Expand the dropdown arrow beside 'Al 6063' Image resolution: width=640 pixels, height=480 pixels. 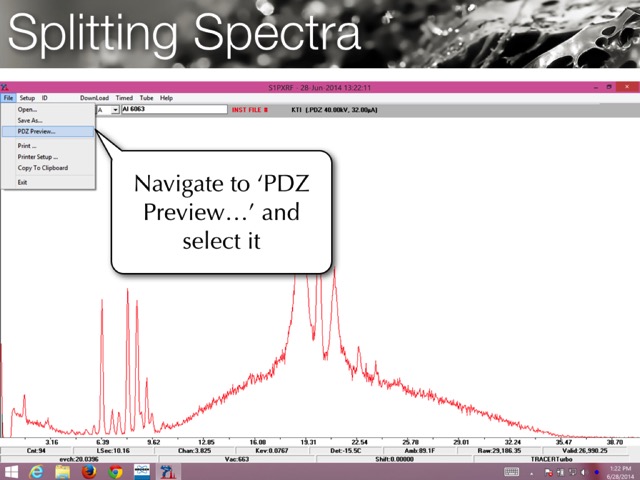(115, 109)
